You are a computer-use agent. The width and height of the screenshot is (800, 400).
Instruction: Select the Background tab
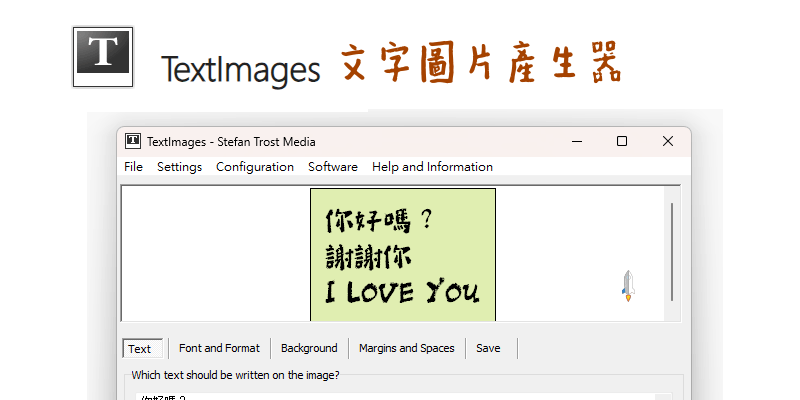coord(309,348)
